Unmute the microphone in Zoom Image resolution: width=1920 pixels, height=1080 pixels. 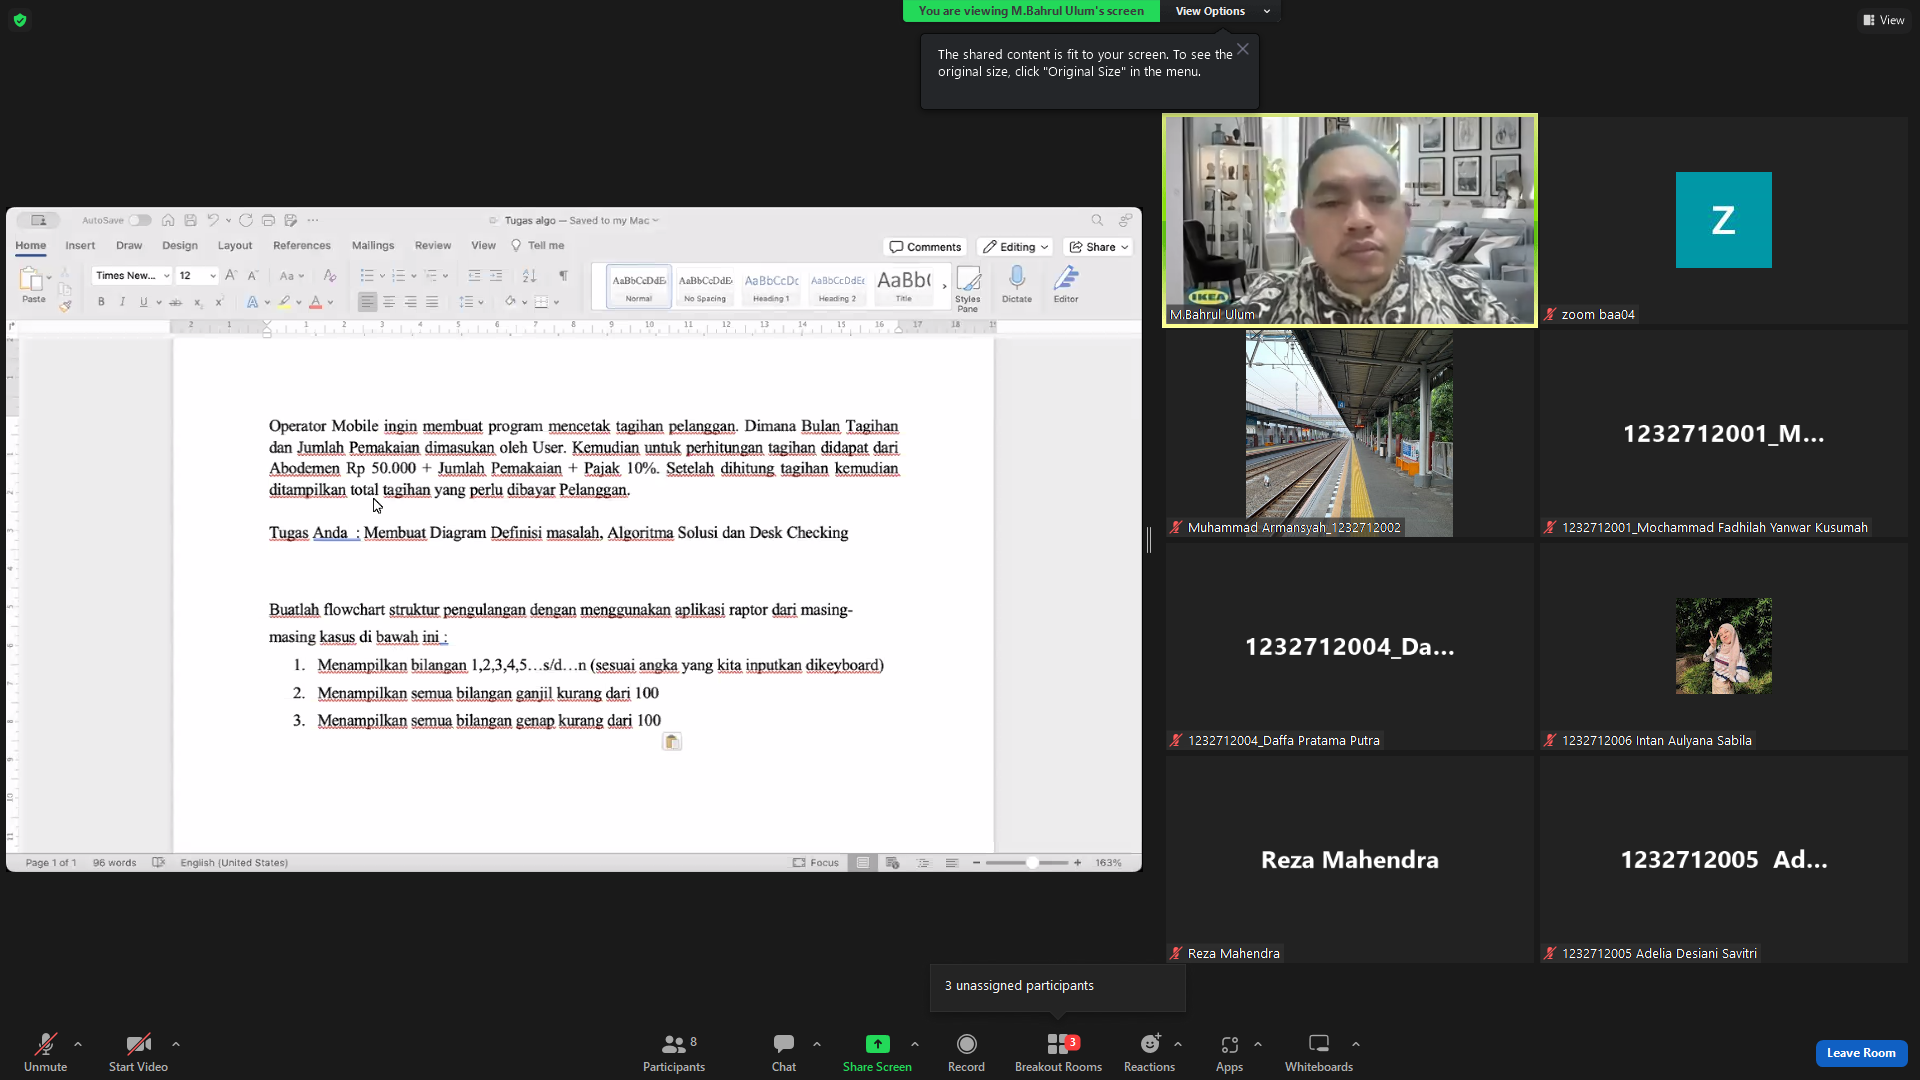[x=45, y=1052]
